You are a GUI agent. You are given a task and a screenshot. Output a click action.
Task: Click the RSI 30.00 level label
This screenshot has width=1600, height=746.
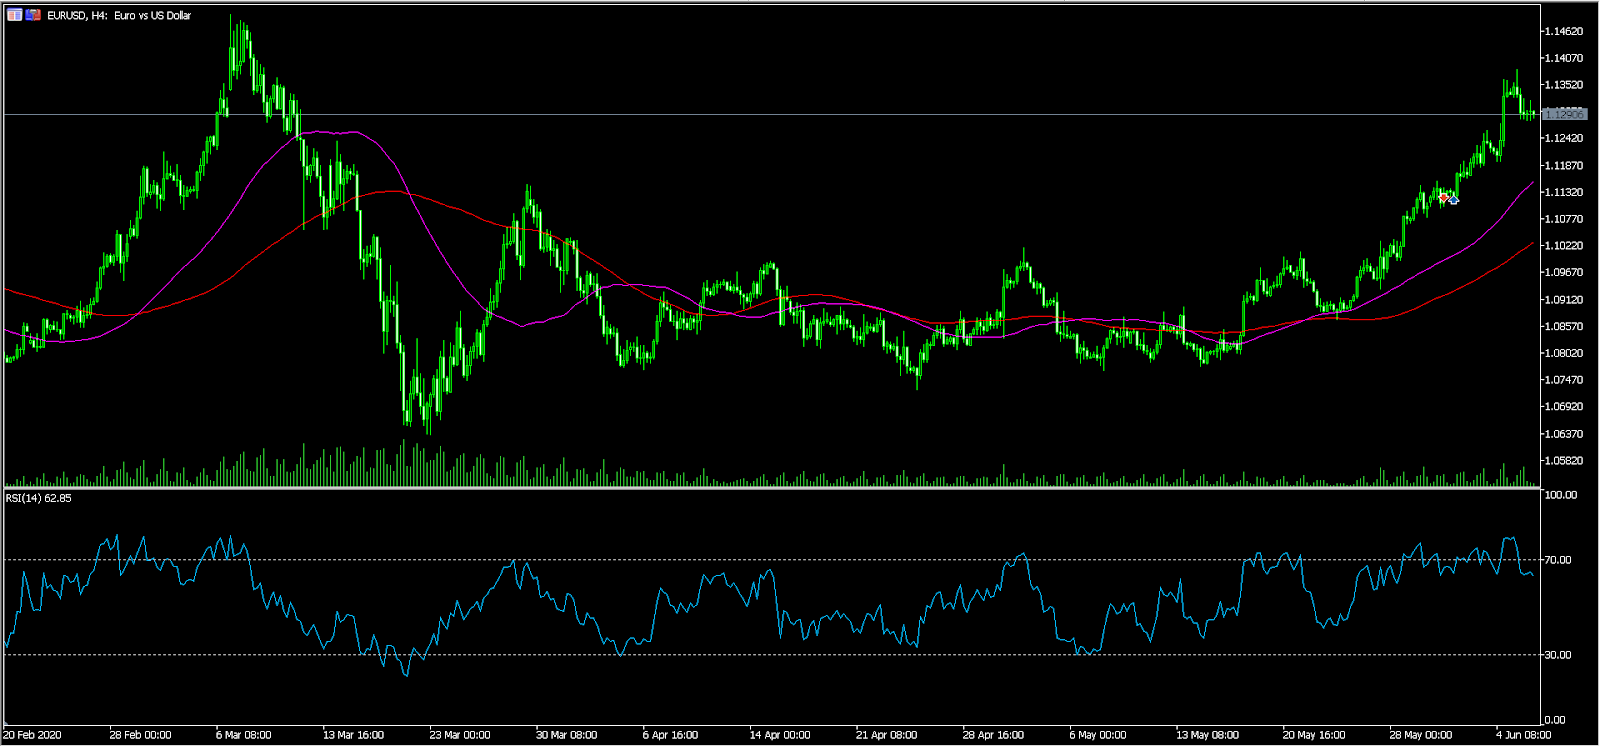(x=1558, y=655)
